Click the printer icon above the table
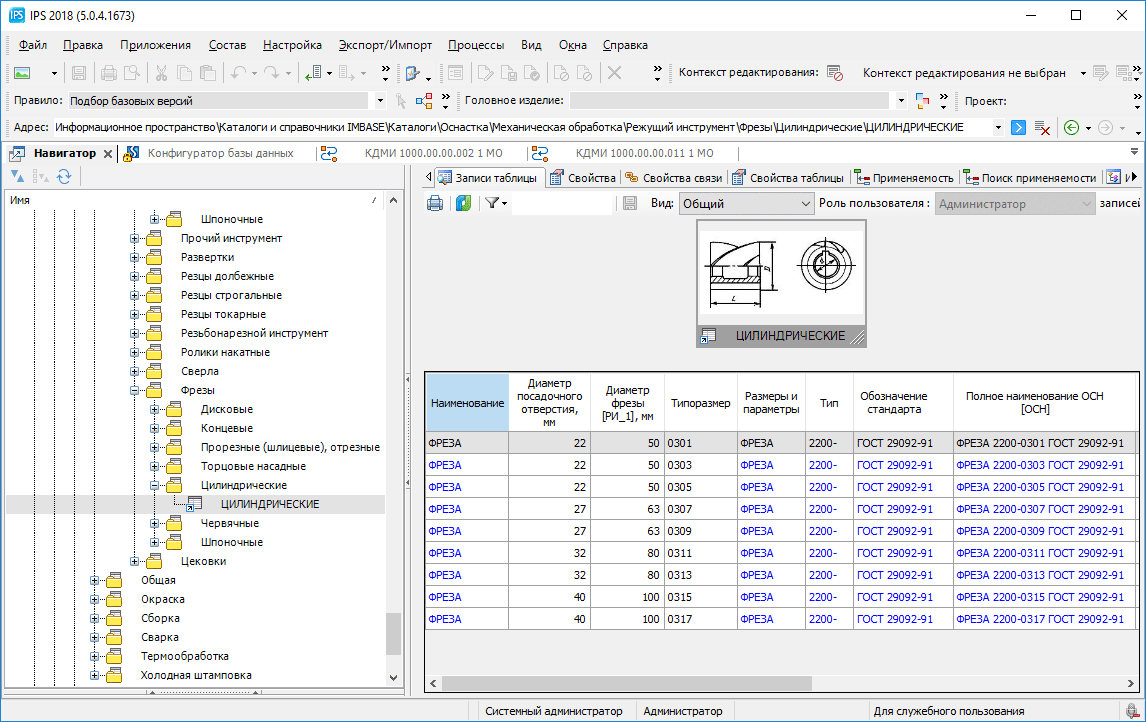Viewport: 1146px width, 722px height. coord(435,204)
